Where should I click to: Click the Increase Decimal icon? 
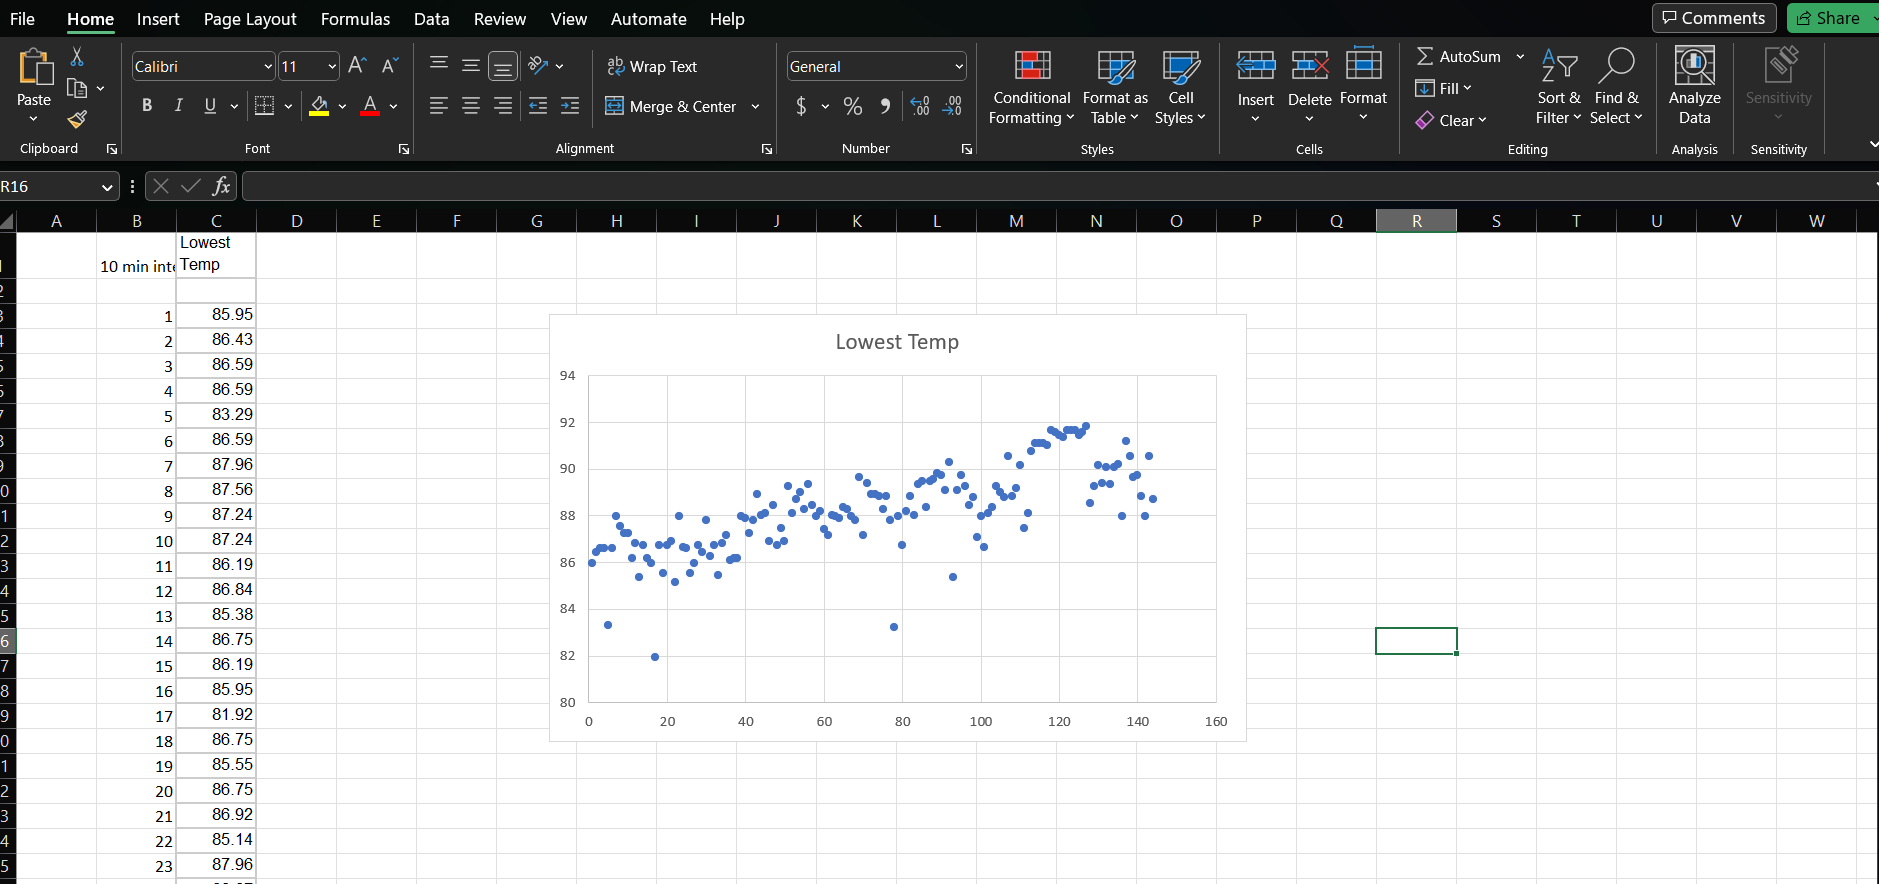point(920,106)
